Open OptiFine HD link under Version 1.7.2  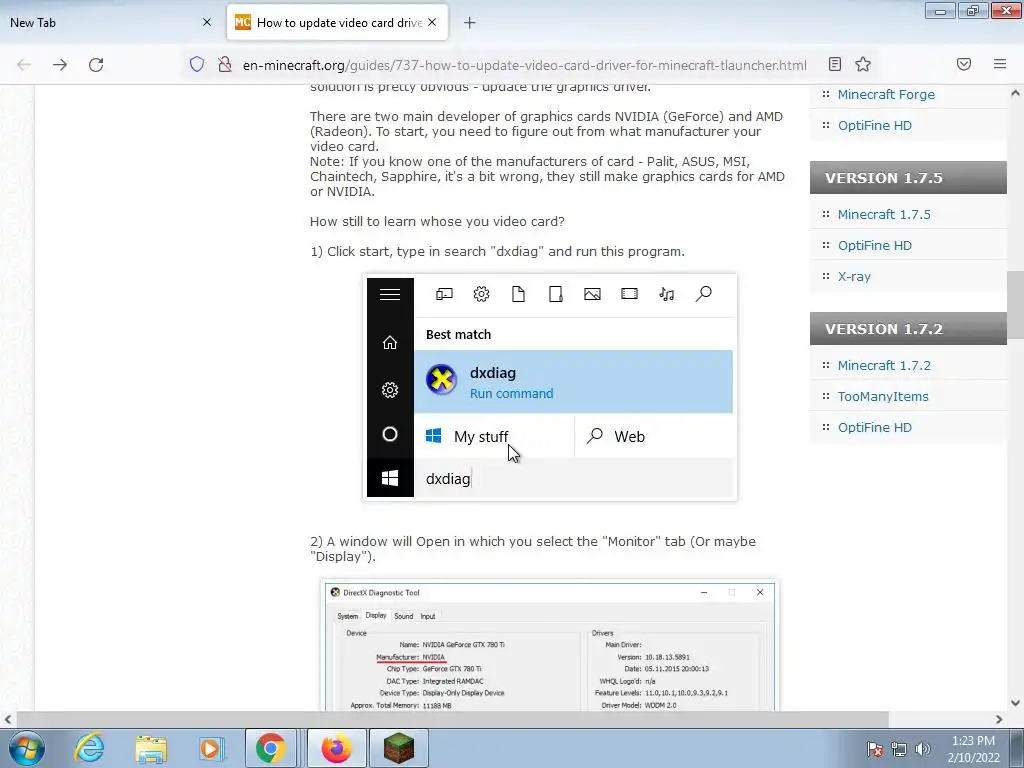874,427
